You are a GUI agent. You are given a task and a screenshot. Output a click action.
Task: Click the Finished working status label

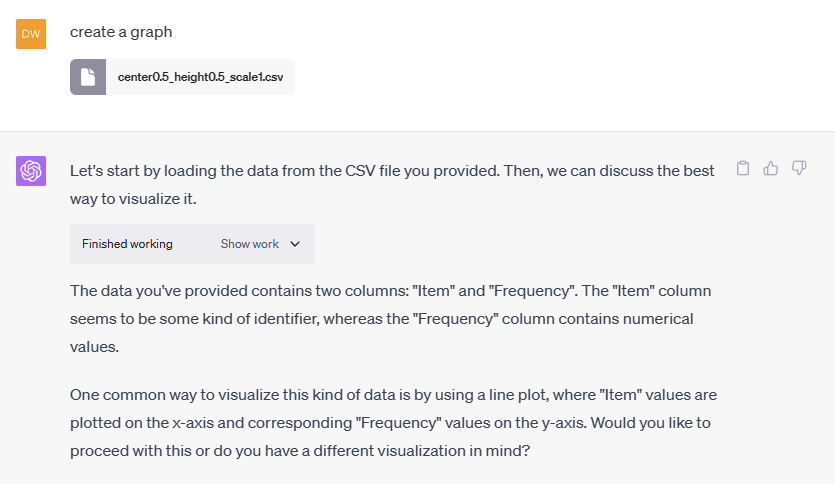(x=127, y=244)
